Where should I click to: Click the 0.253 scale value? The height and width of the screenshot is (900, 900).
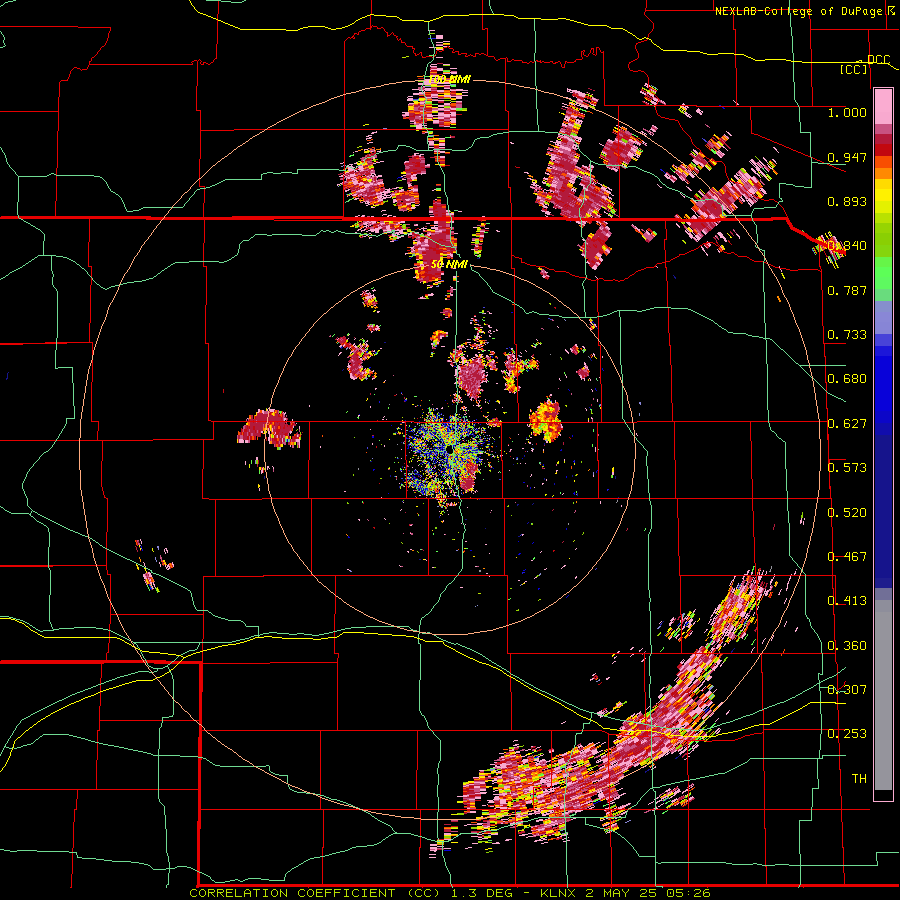[847, 734]
